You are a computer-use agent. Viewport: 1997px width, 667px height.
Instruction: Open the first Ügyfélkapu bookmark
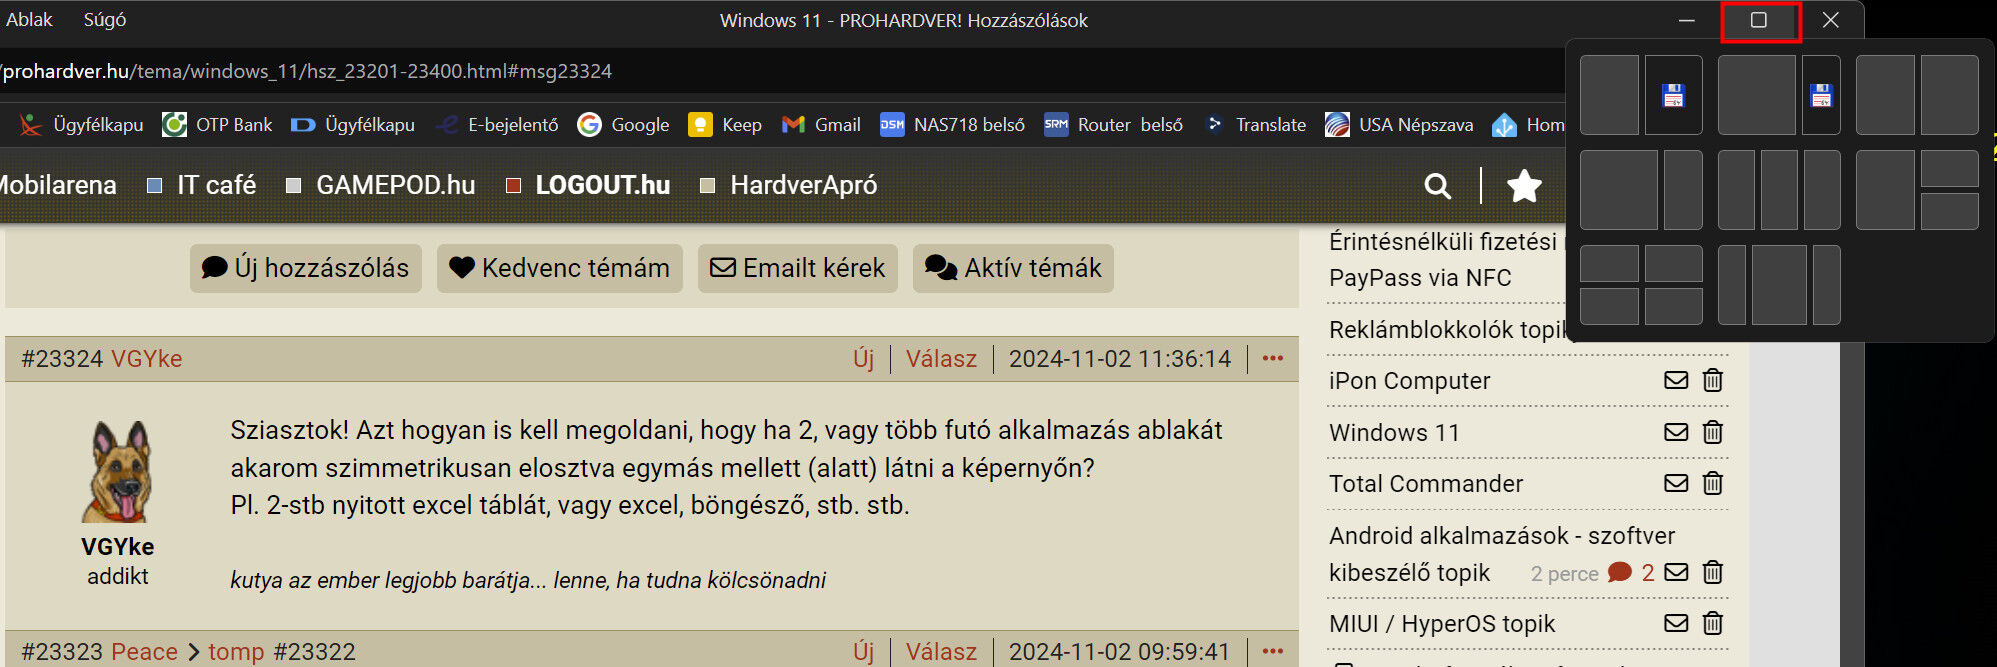pos(82,125)
